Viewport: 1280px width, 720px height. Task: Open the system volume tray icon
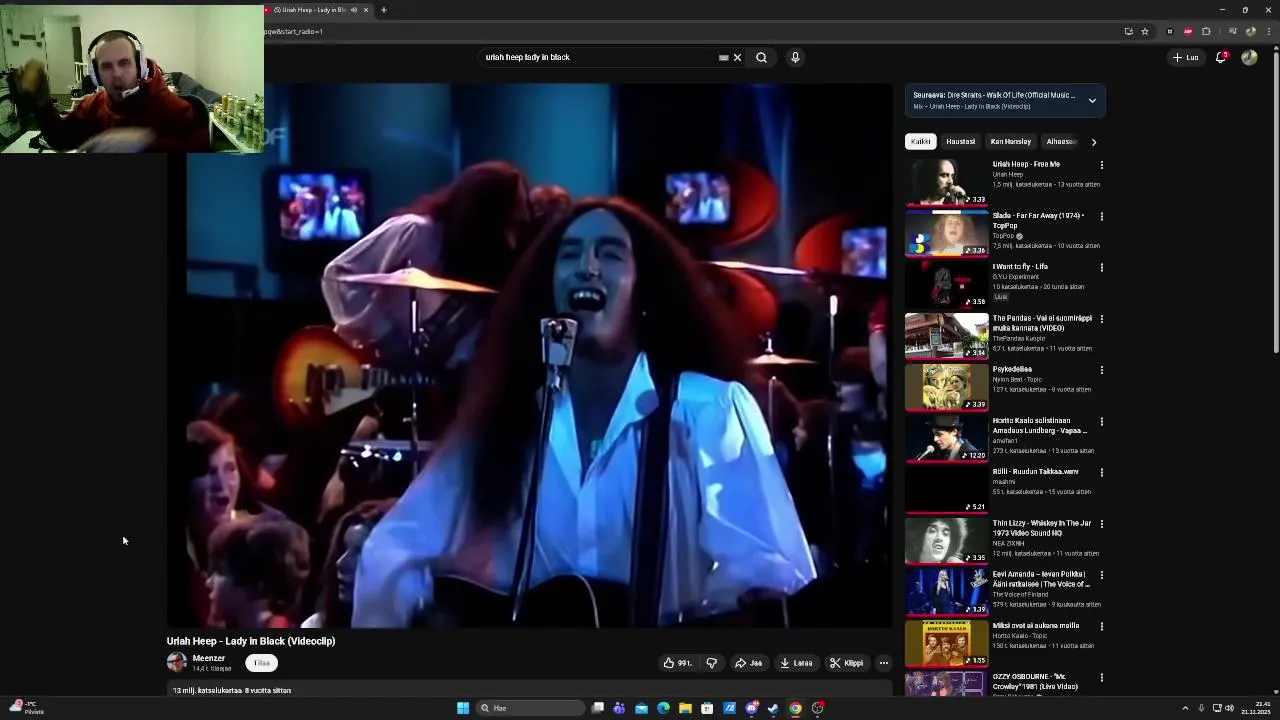[1229, 708]
